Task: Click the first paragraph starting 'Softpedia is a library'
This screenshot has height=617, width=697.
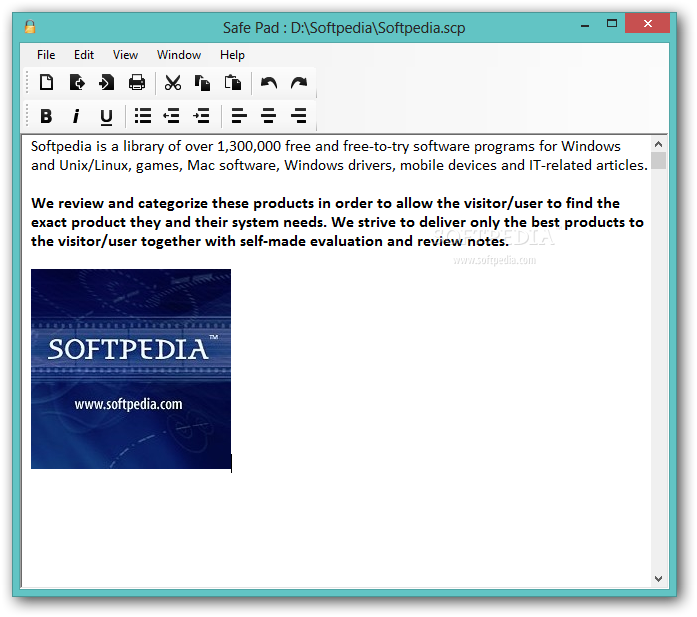Action: pos(339,156)
